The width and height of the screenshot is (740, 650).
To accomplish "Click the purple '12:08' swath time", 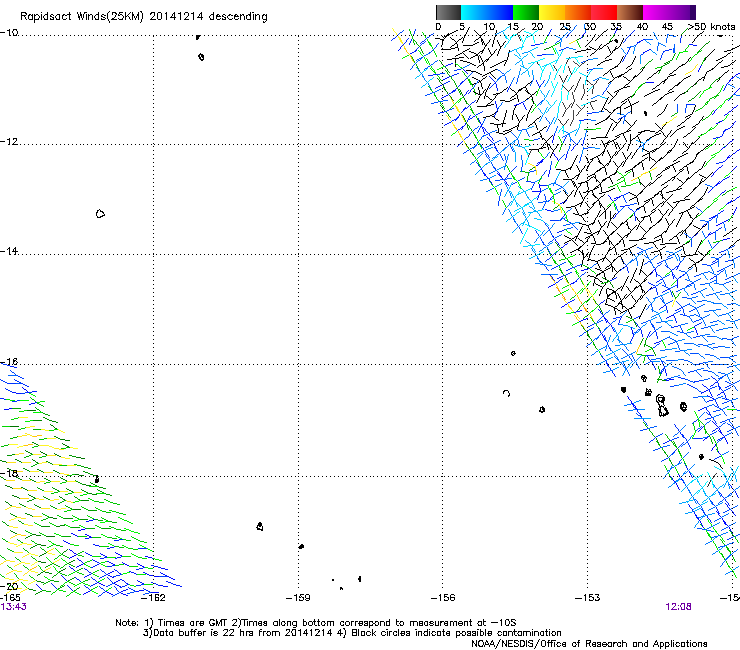I will [x=678, y=607].
